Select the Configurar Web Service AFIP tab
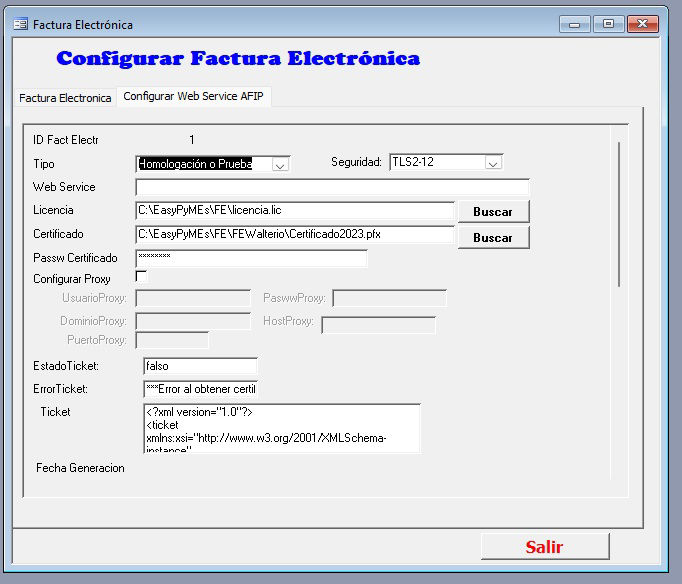682x584 pixels. coord(194,97)
